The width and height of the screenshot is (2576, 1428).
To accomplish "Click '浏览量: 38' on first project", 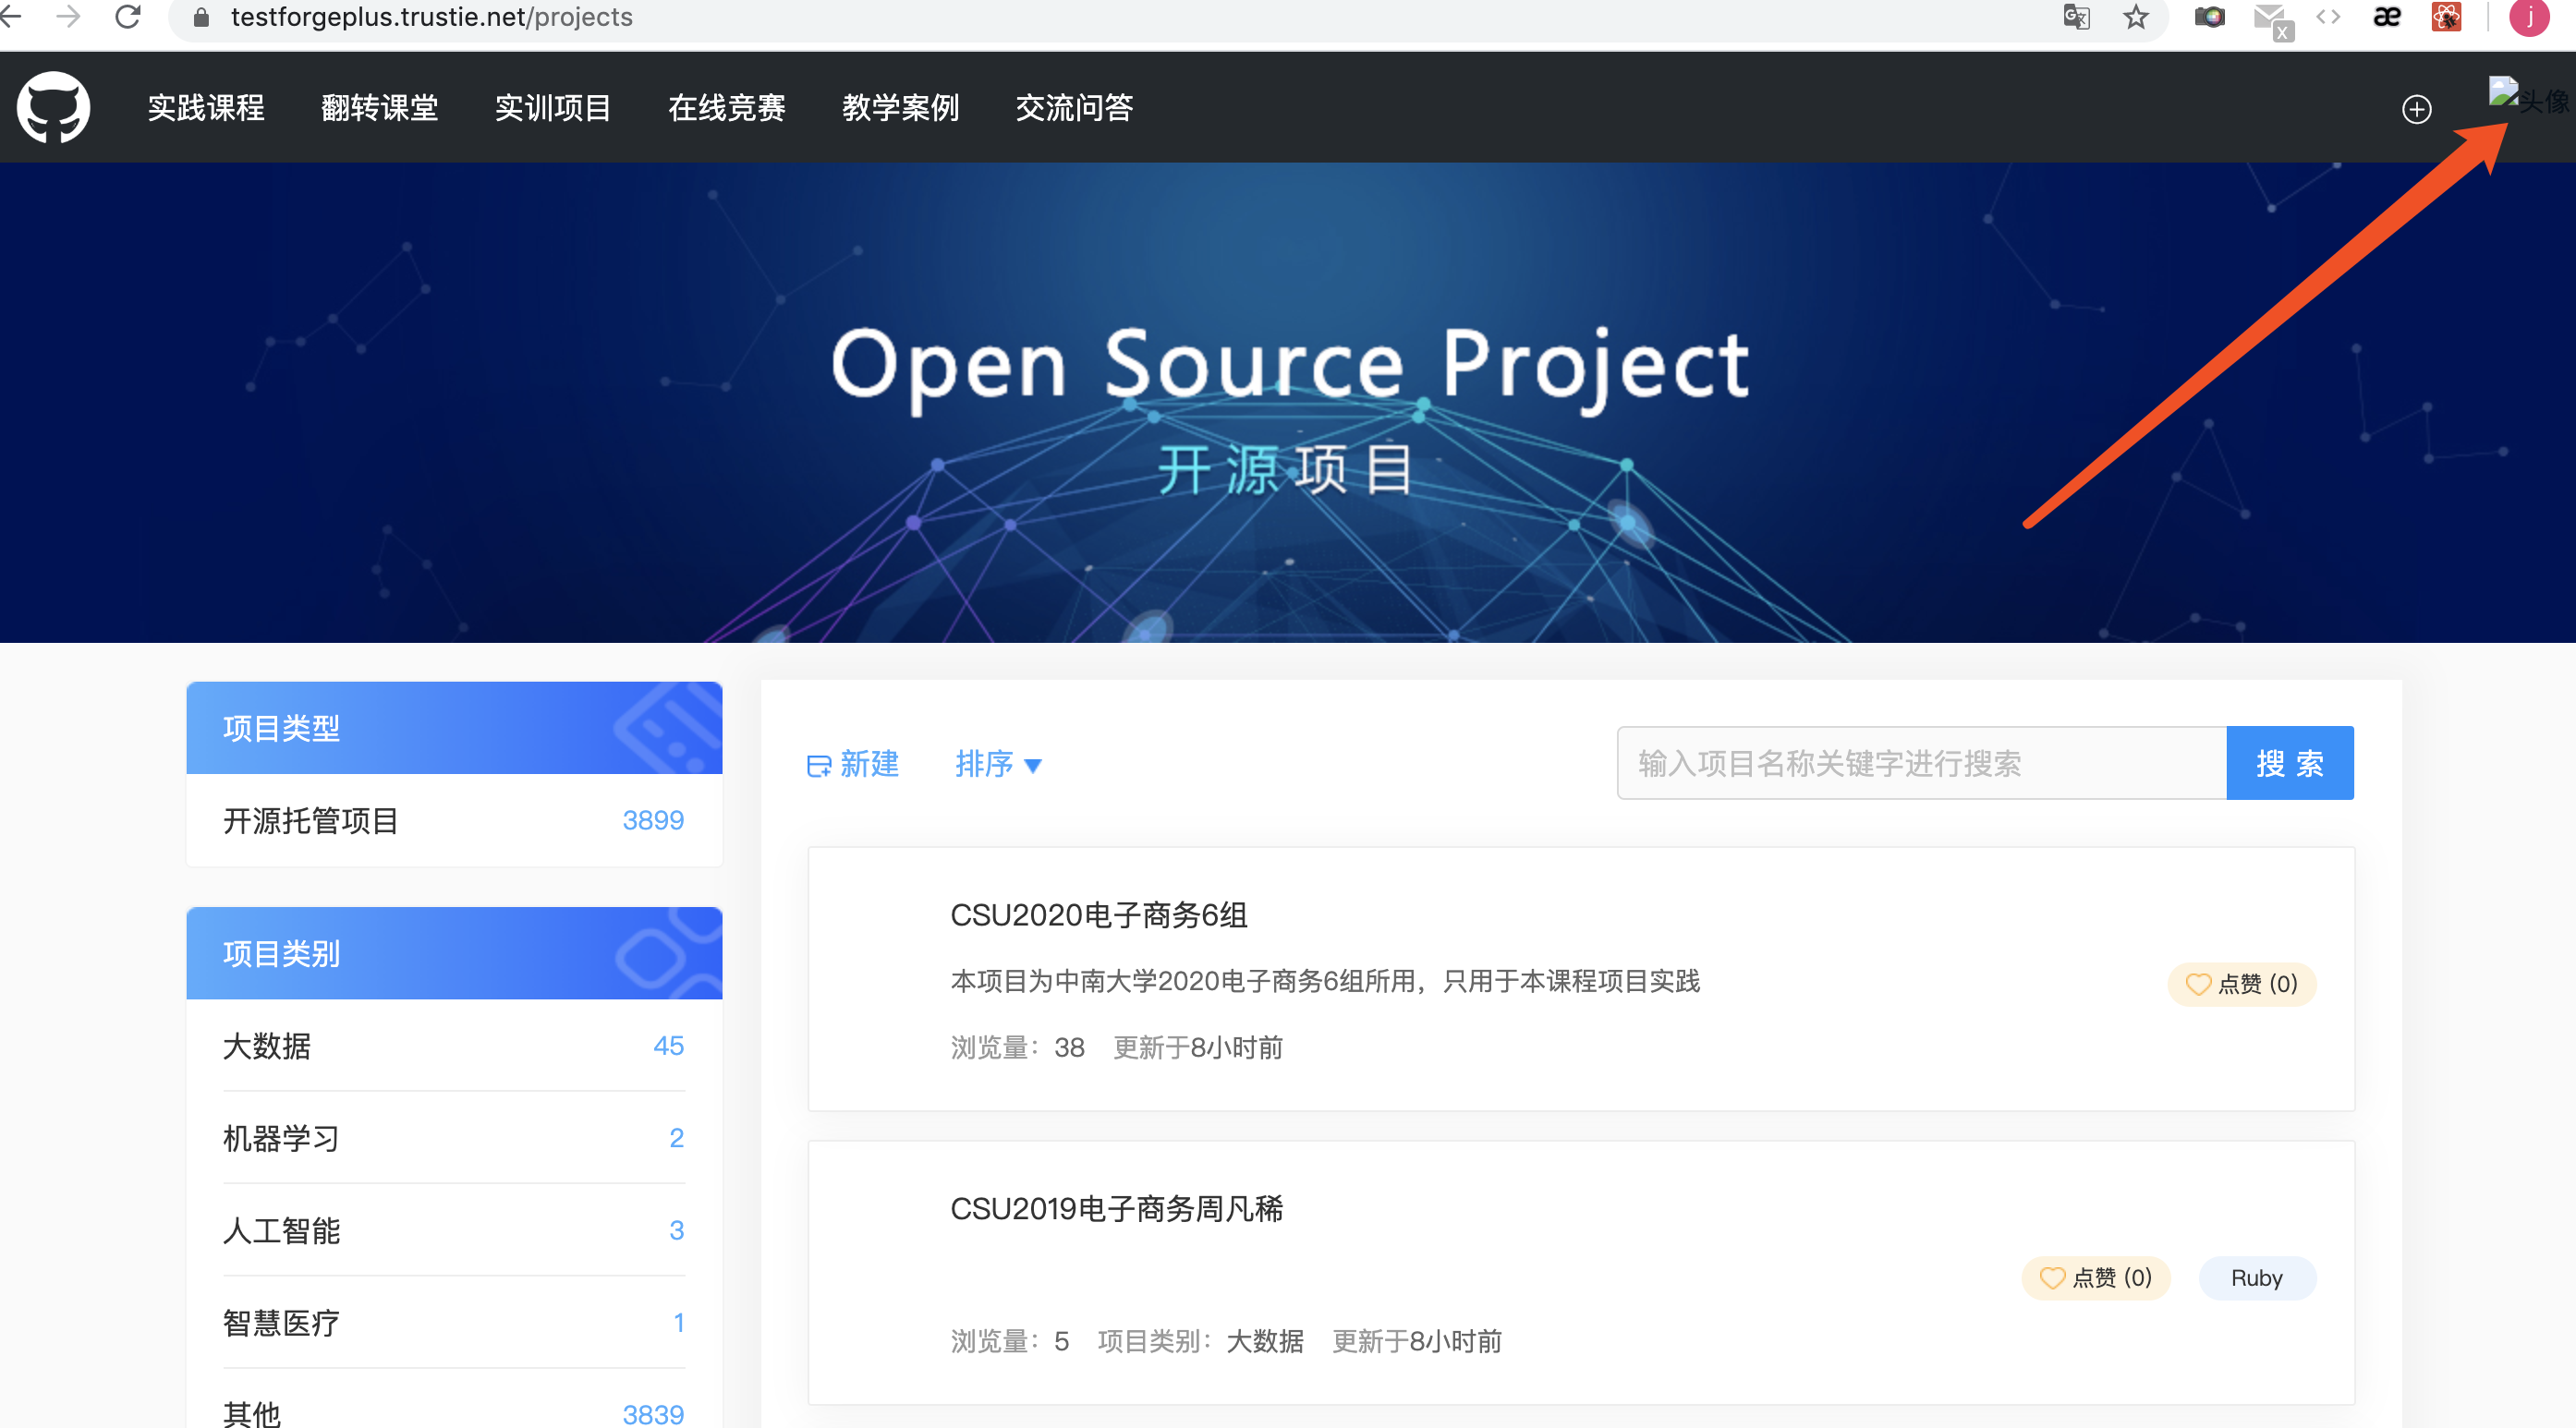I will [1017, 1047].
